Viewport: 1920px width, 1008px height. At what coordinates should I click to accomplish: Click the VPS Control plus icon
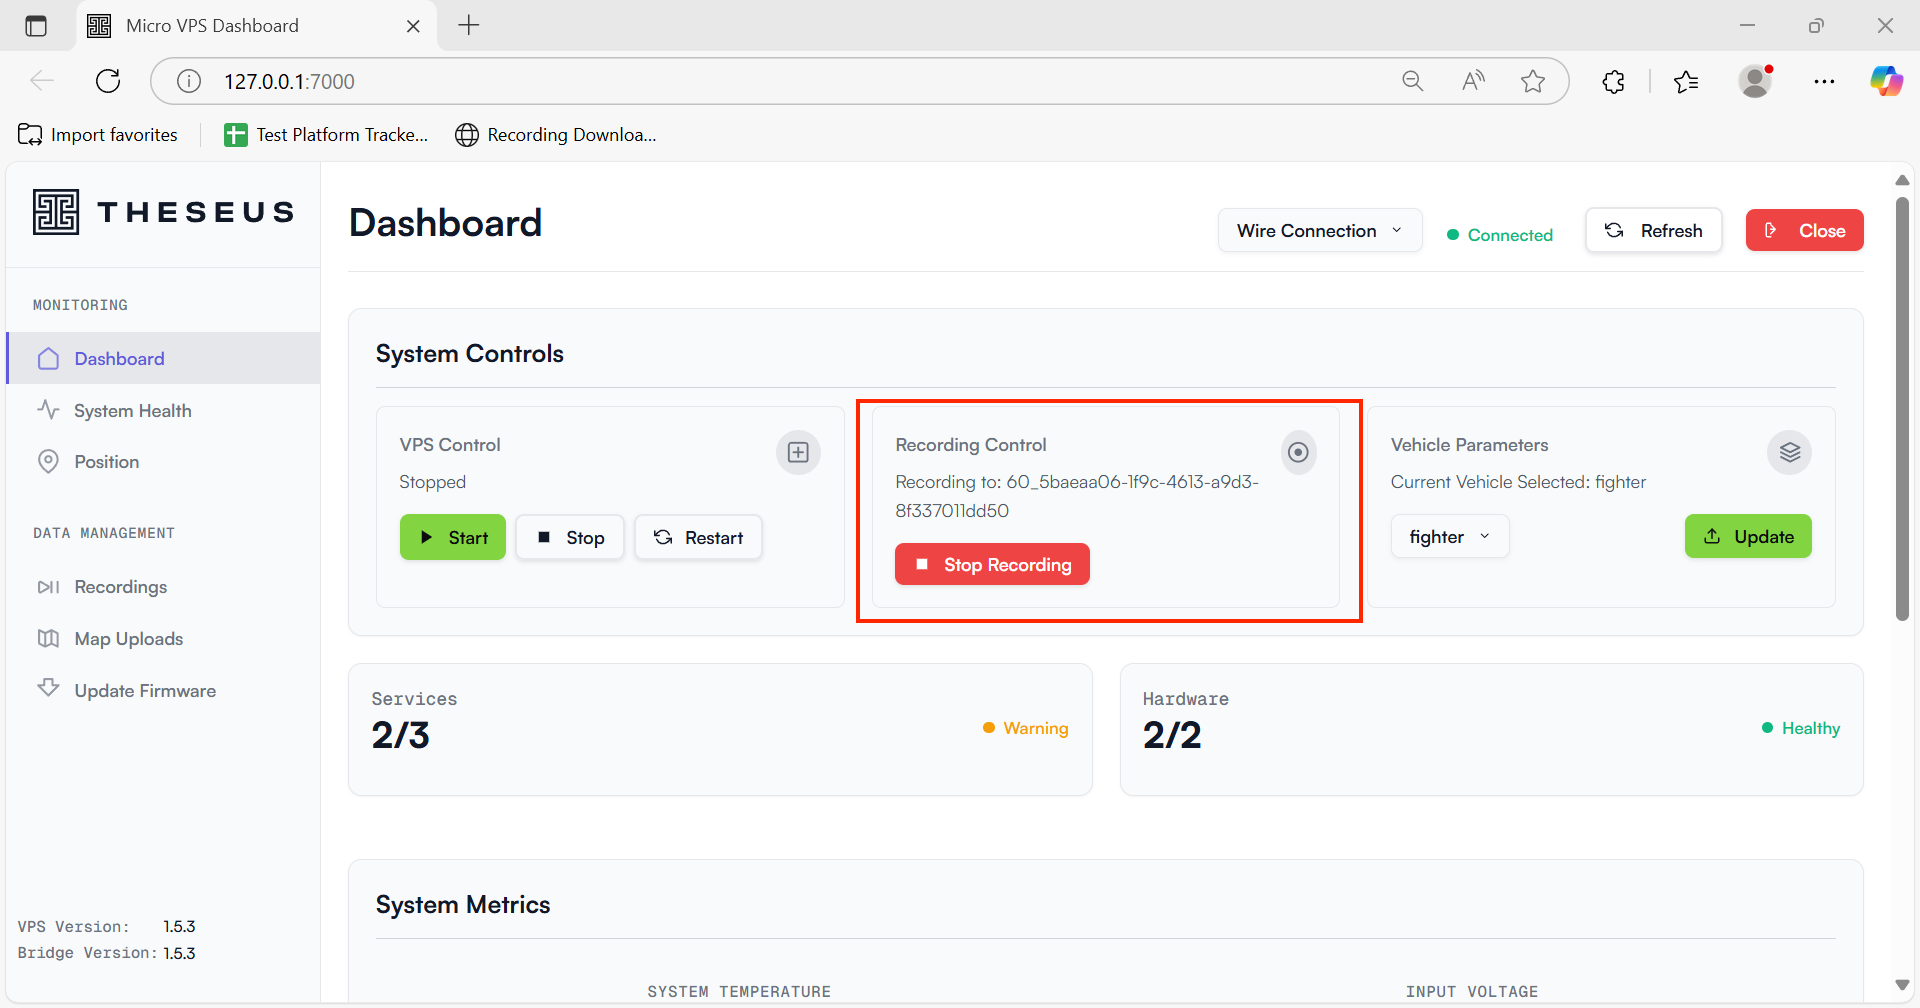click(798, 453)
